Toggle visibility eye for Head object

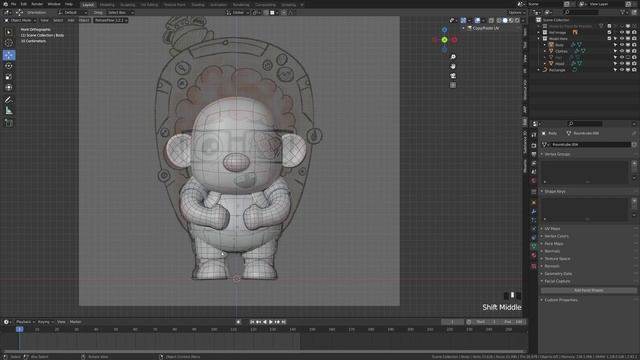(x=622, y=64)
